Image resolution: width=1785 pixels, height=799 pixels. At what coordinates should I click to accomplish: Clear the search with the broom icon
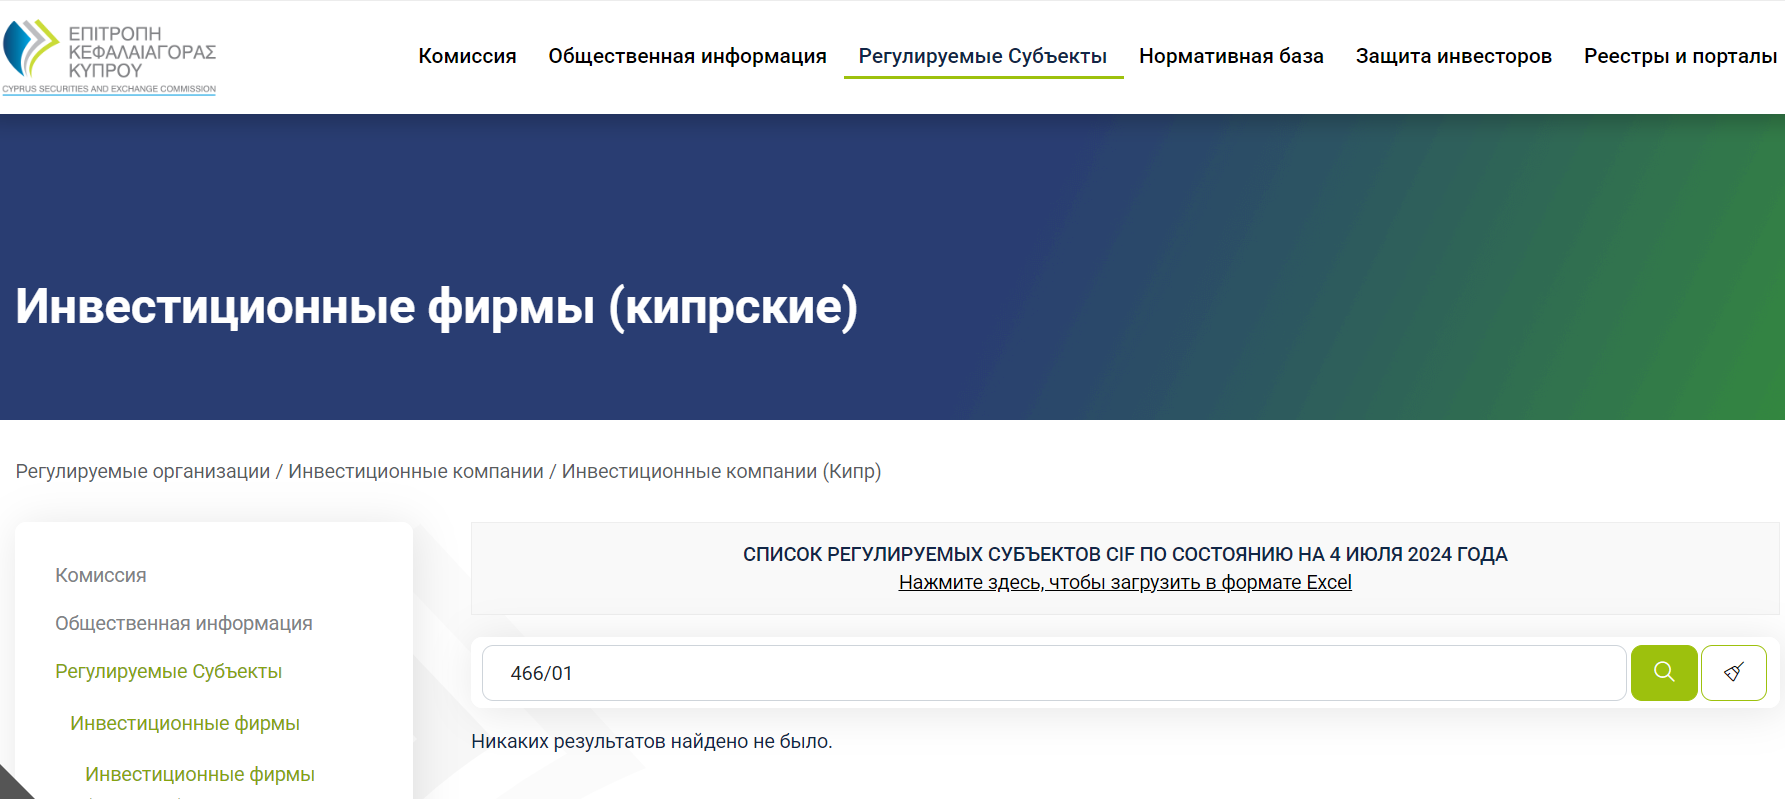(1734, 673)
